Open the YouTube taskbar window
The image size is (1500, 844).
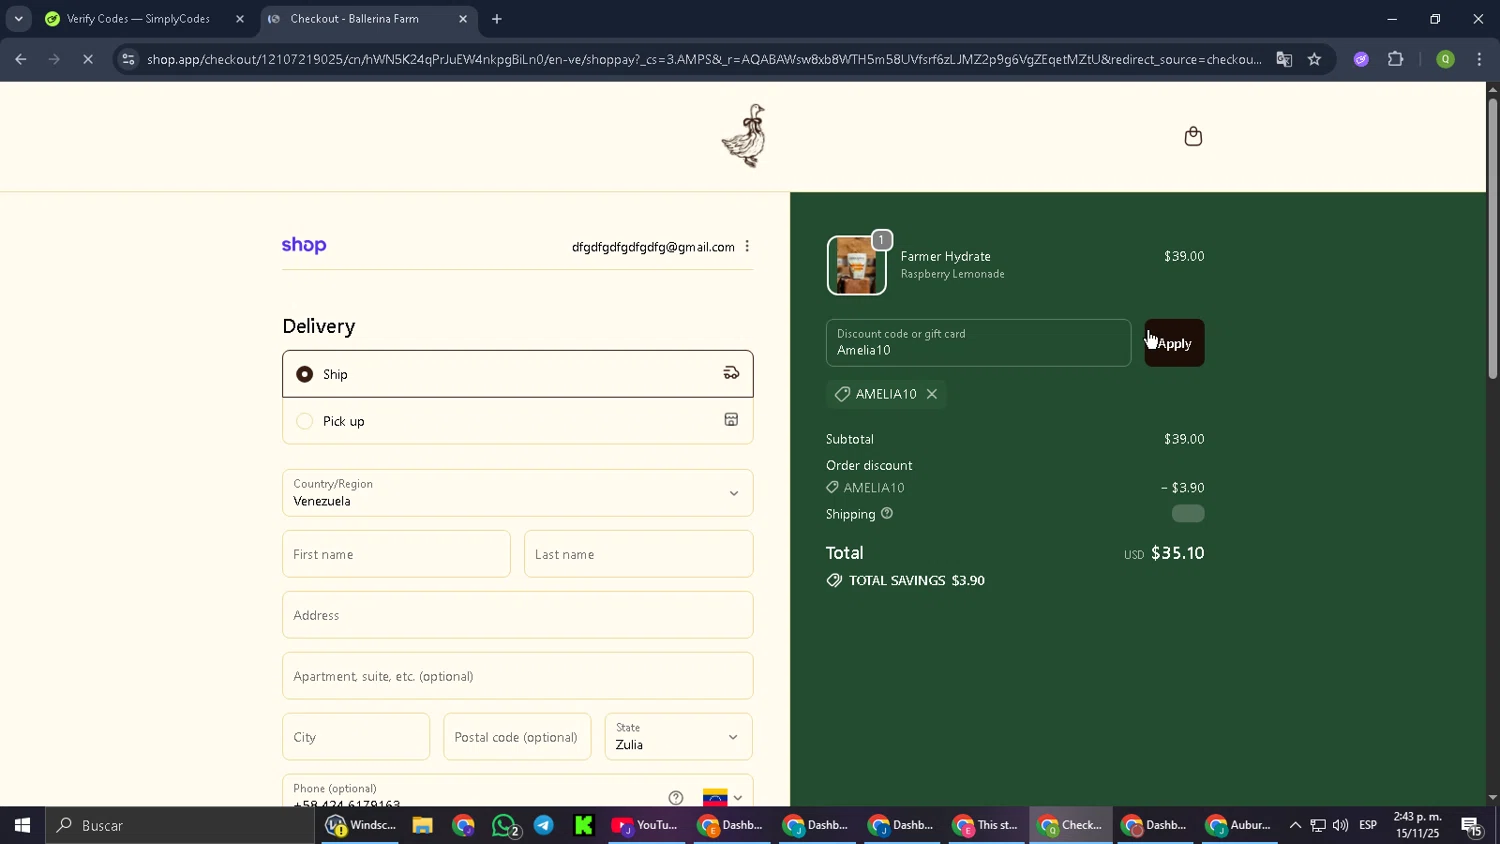tap(646, 825)
